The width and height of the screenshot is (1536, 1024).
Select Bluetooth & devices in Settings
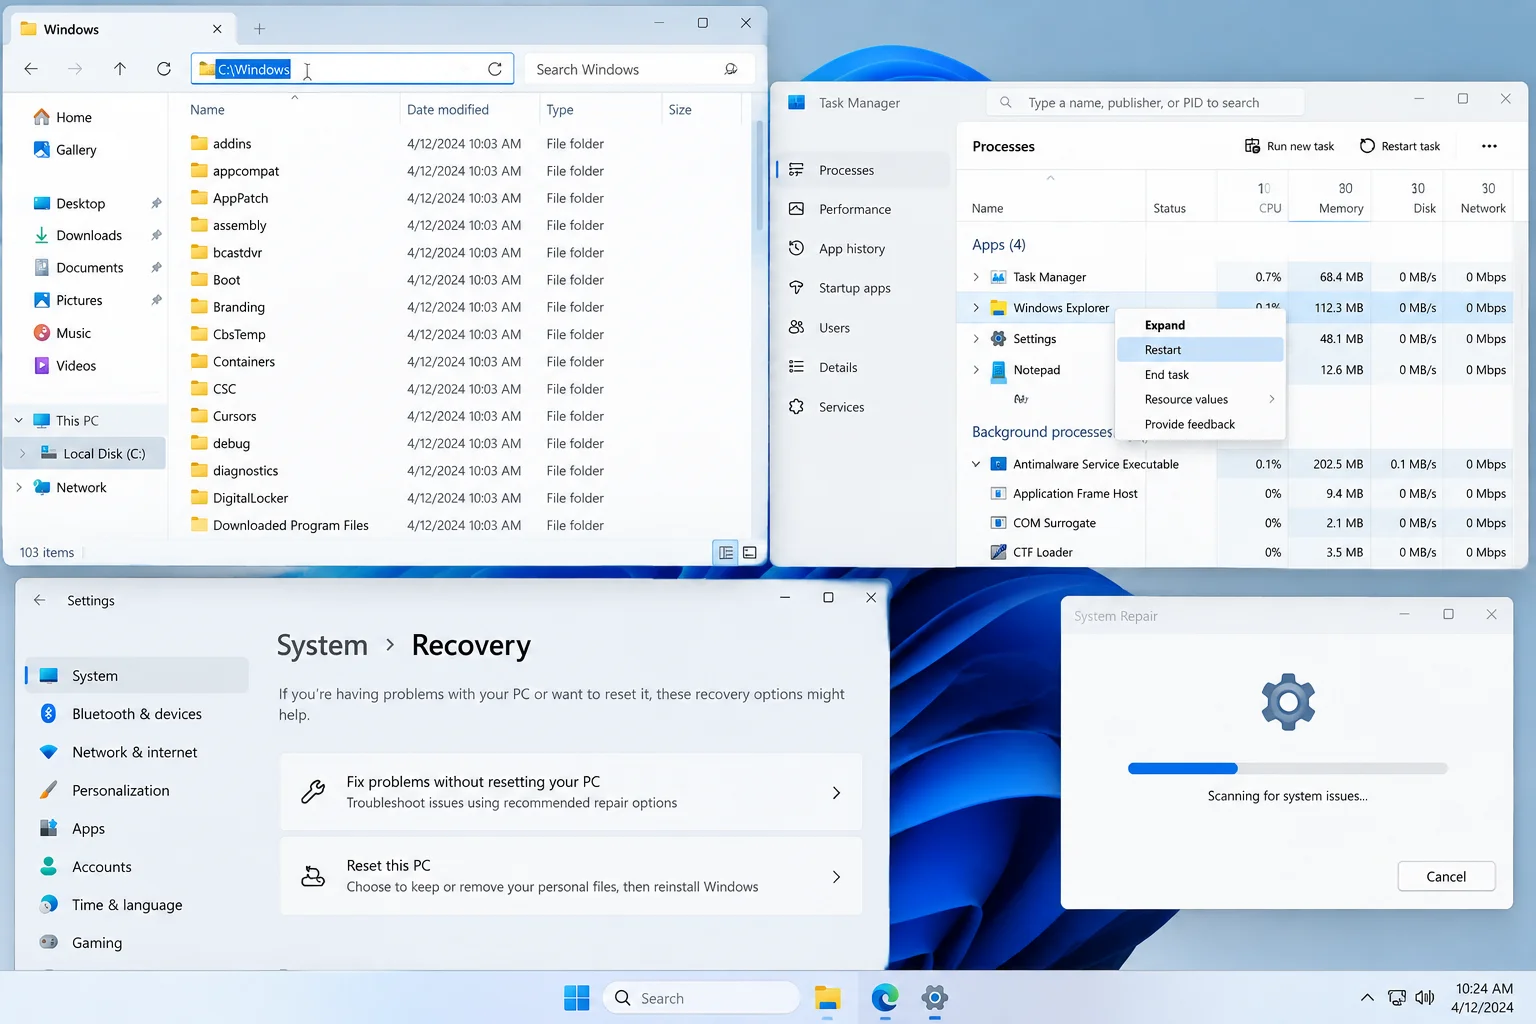coord(136,714)
